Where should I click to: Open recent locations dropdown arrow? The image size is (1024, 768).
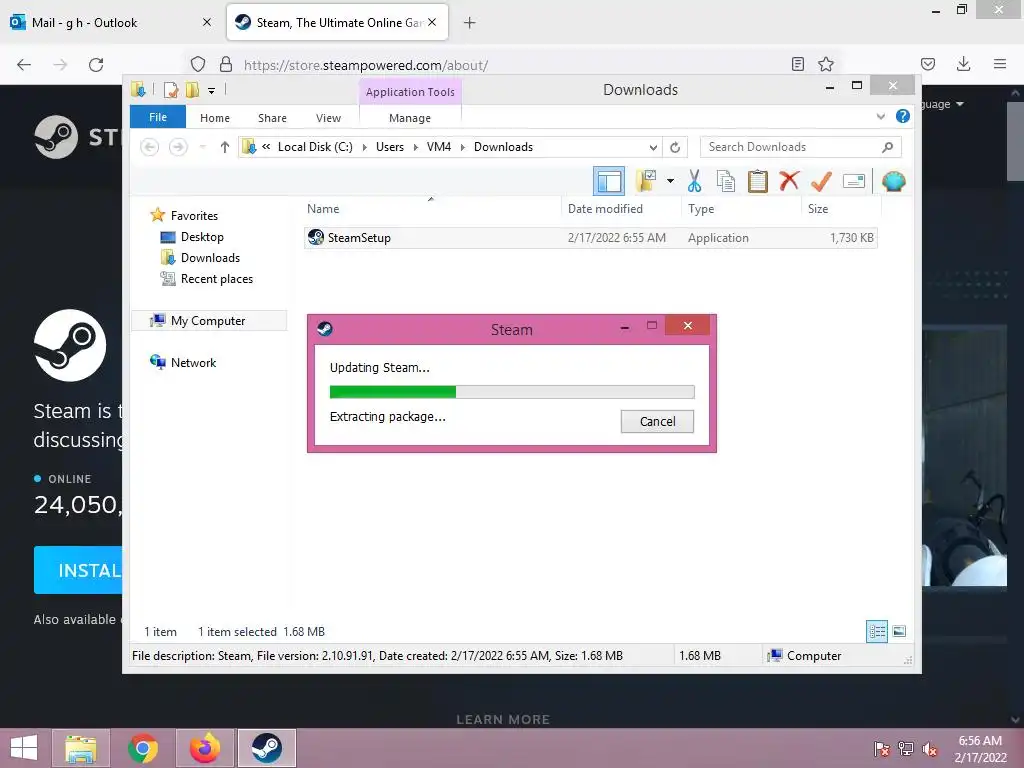pos(202,147)
